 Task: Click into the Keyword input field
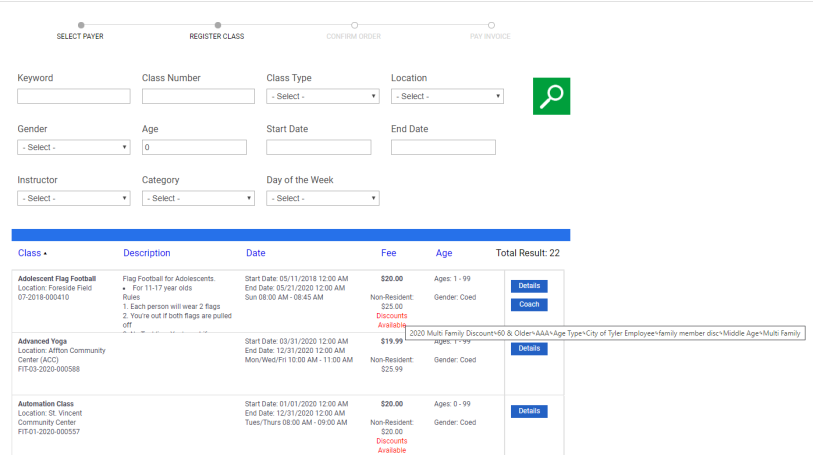tap(73, 96)
